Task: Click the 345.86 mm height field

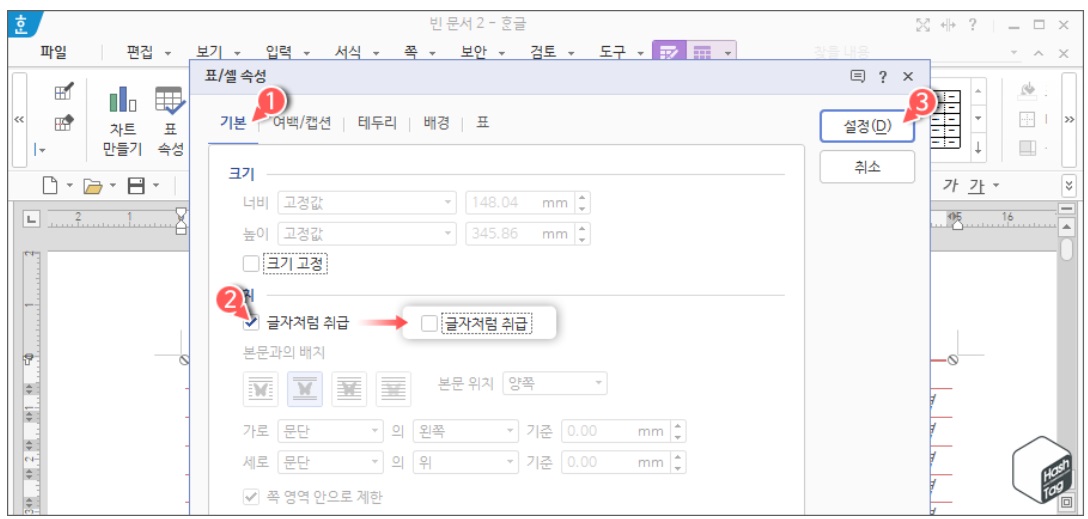Action: tap(520, 233)
